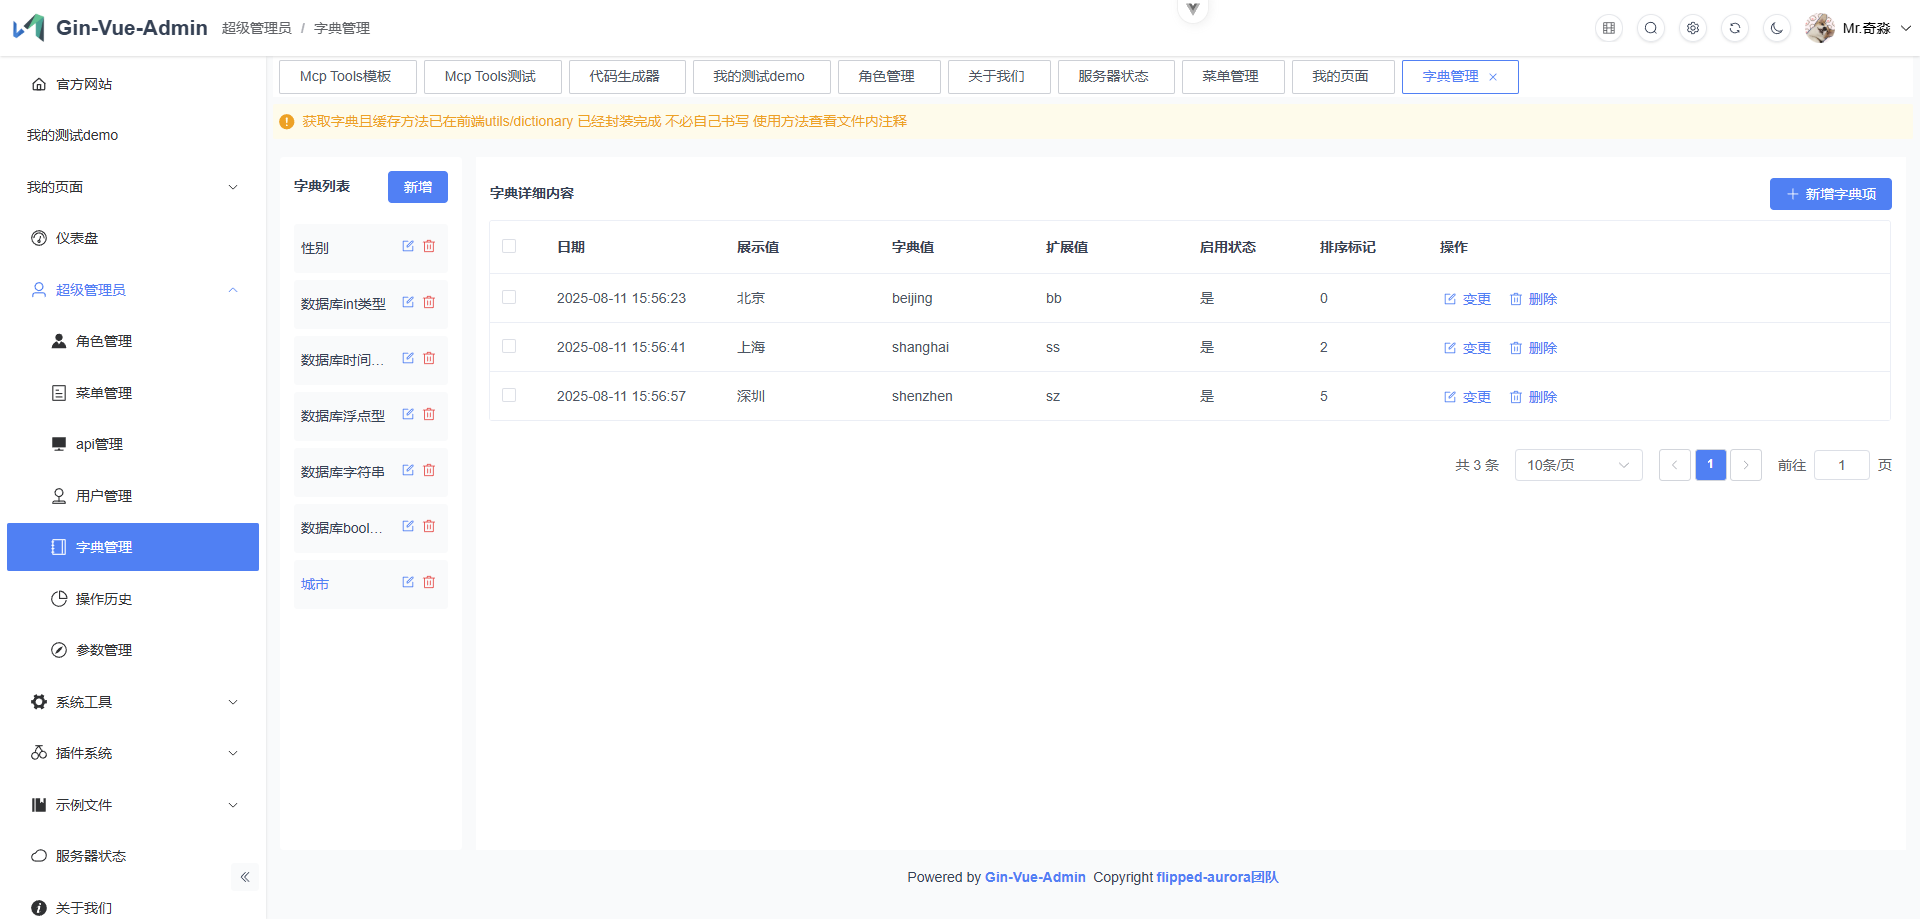Screen dimensions: 1920x919
Task: Check the 北京 row checkbox
Action: (x=509, y=297)
